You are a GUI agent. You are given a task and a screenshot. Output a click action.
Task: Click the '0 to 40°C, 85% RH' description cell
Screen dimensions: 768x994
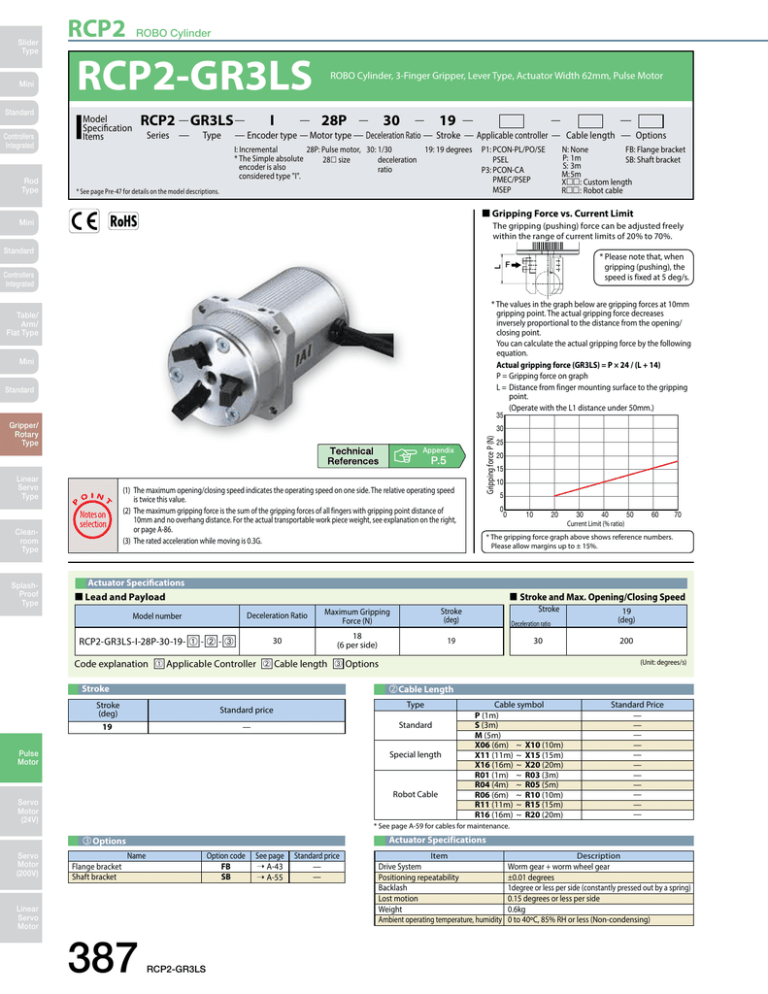pos(598,920)
